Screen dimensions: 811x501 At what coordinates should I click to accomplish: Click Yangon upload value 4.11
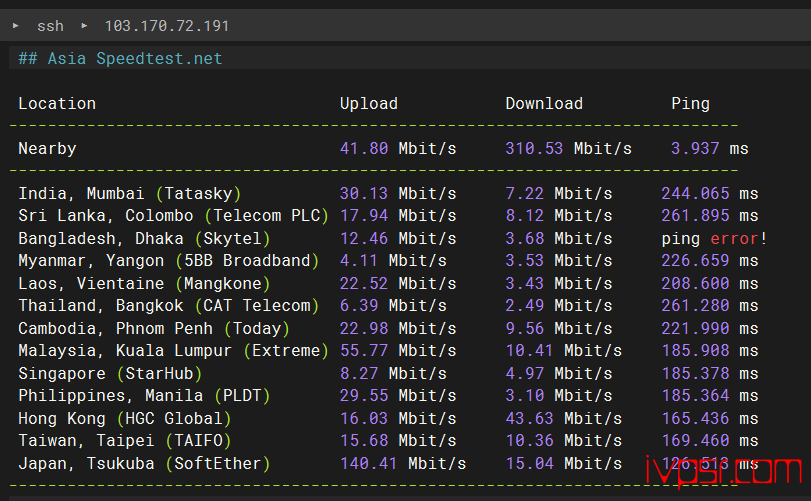358,261
